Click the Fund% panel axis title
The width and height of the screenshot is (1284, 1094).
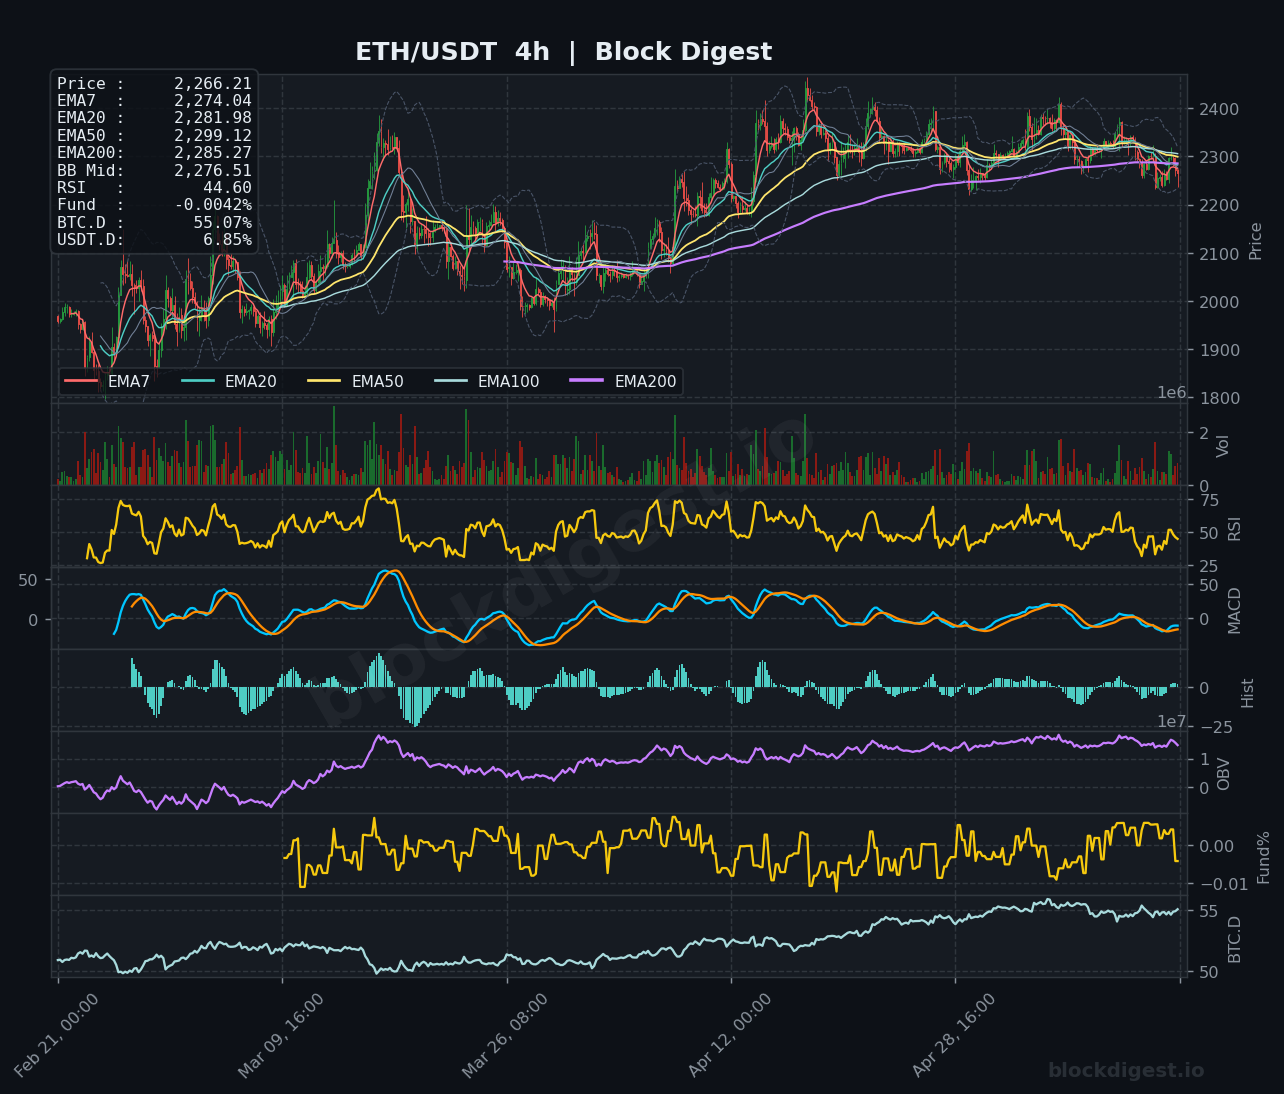[1263, 857]
